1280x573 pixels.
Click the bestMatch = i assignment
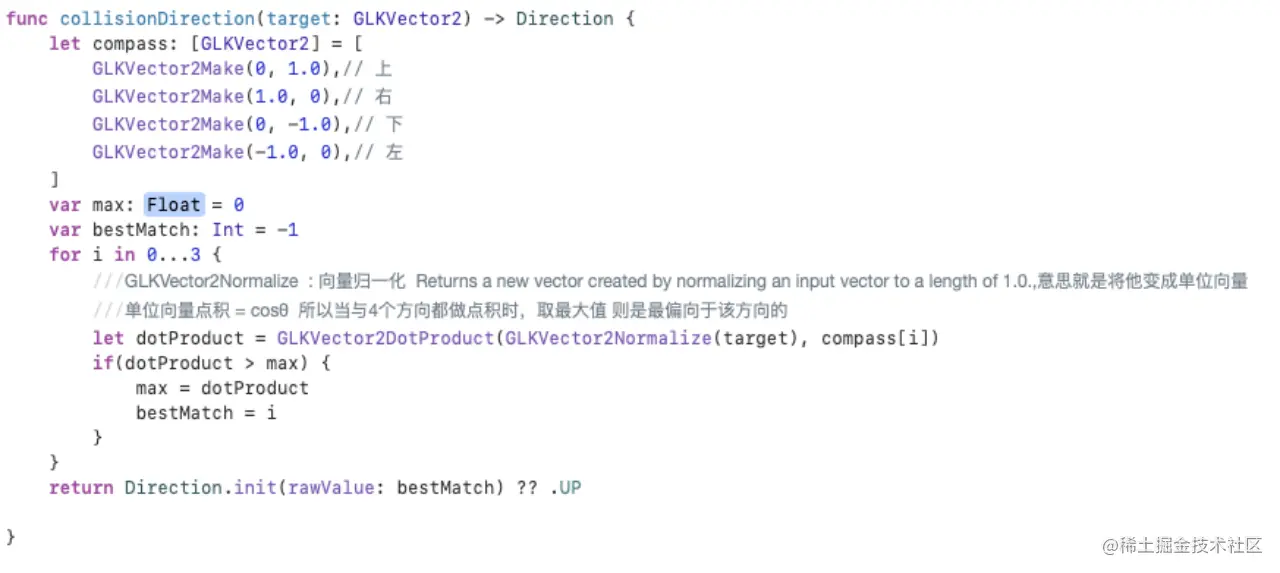pyautogui.click(x=206, y=413)
